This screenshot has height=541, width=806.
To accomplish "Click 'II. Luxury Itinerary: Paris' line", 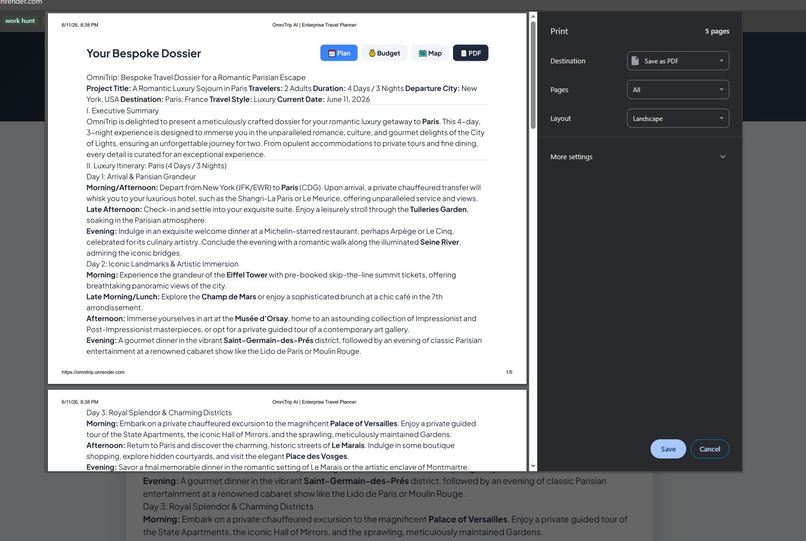I will click(156, 166).
